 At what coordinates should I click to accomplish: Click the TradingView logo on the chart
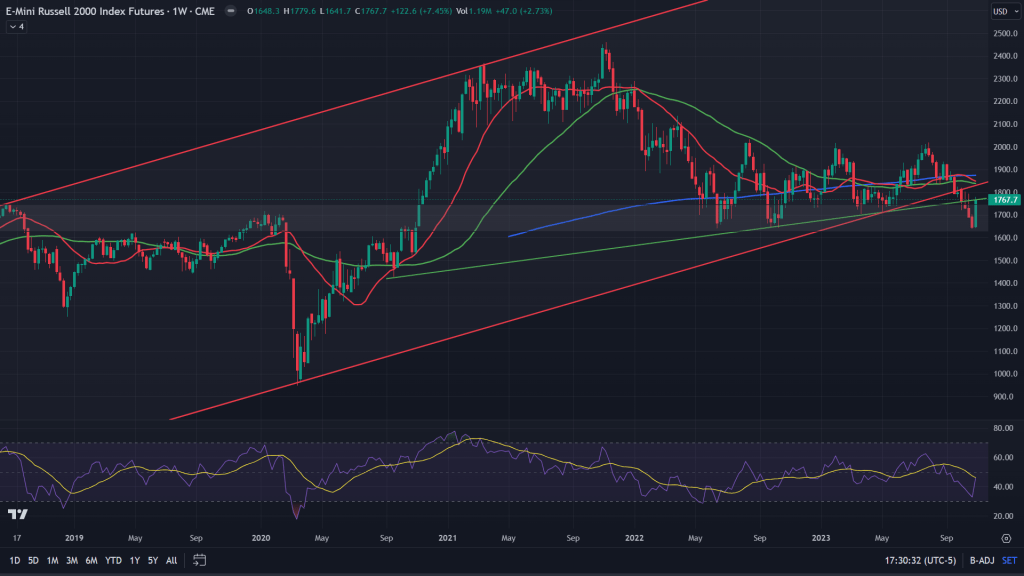pos(17,514)
